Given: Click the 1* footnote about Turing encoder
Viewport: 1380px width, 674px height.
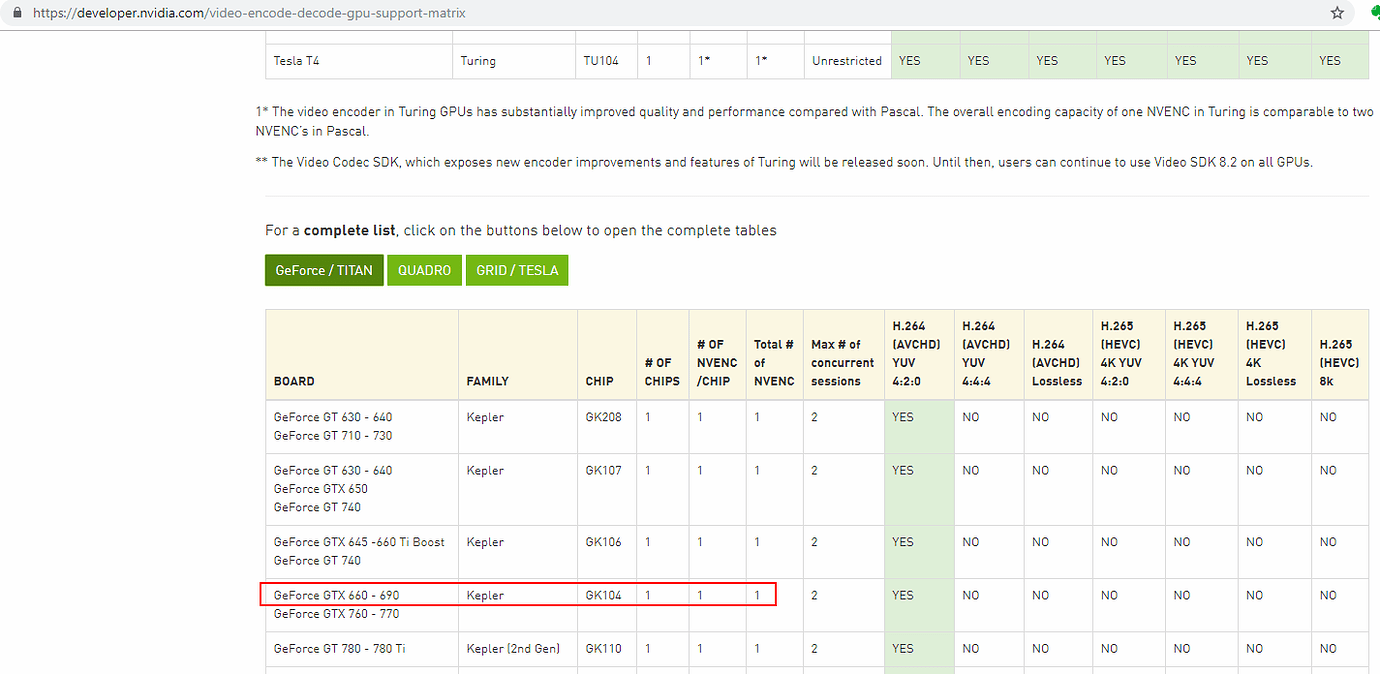Looking at the screenshot, I should (x=814, y=121).
